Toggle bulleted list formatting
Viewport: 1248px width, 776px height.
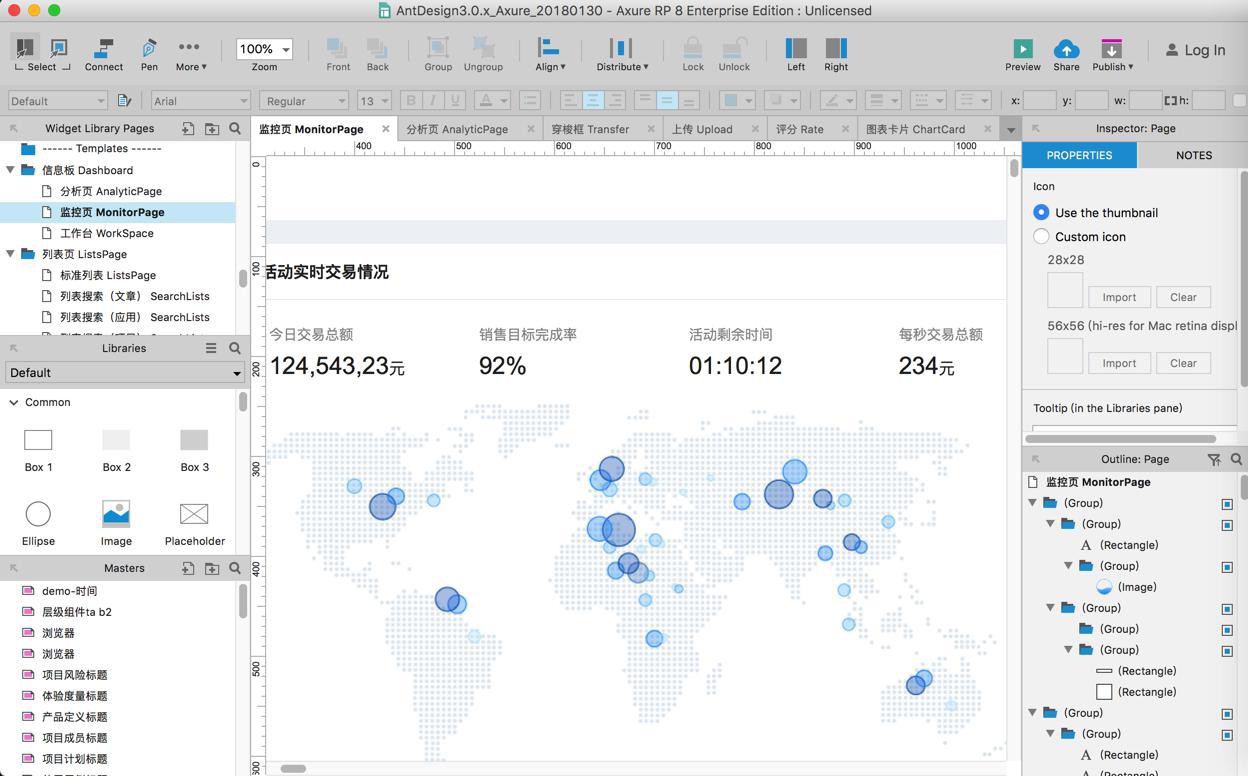click(x=530, y=100)
